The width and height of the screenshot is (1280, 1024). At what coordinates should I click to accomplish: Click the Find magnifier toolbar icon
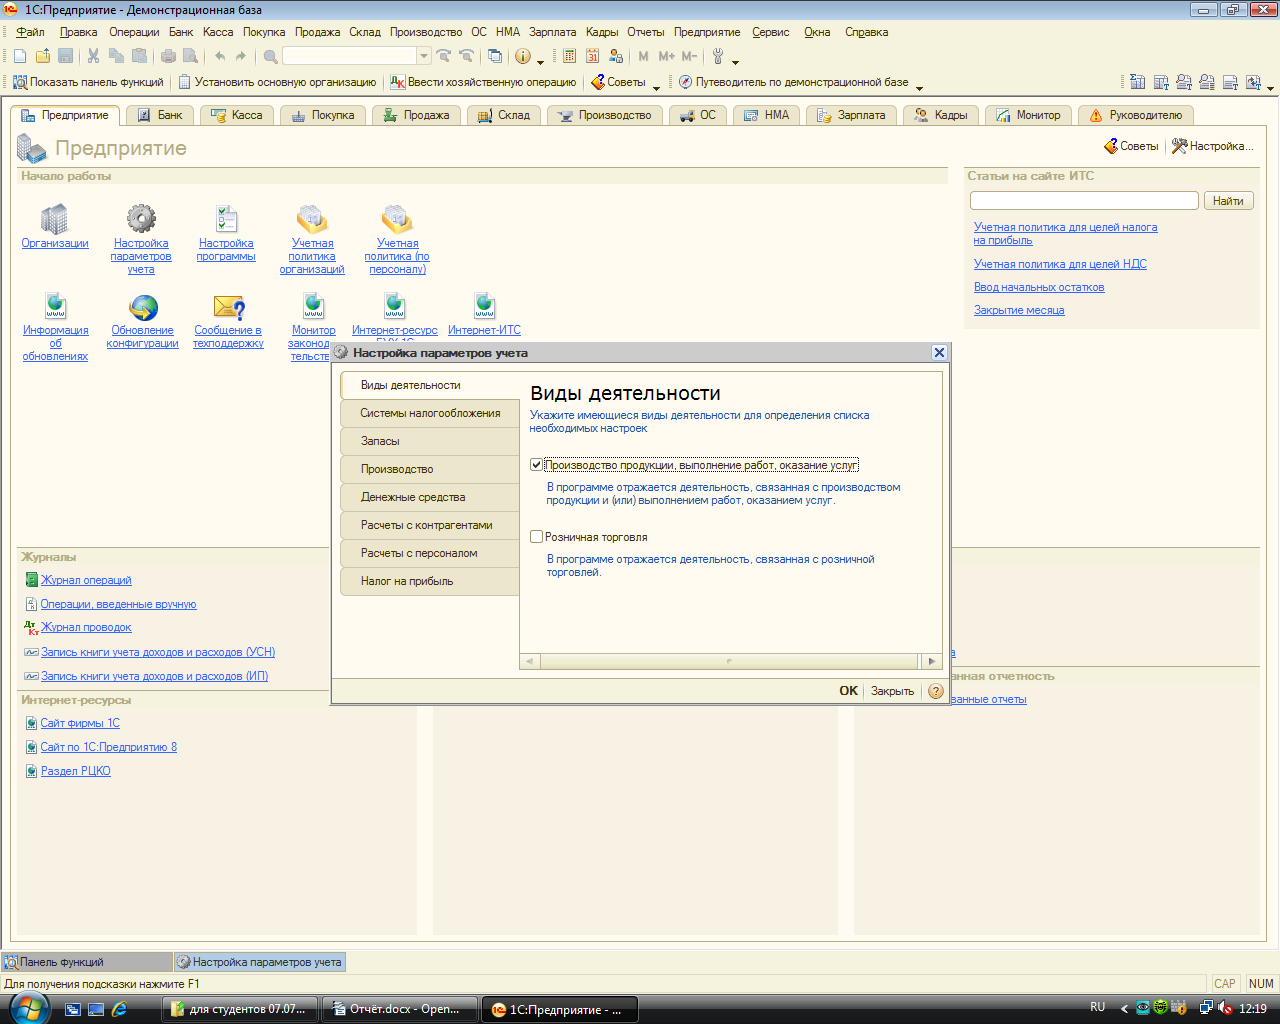(x=270, y=56)
